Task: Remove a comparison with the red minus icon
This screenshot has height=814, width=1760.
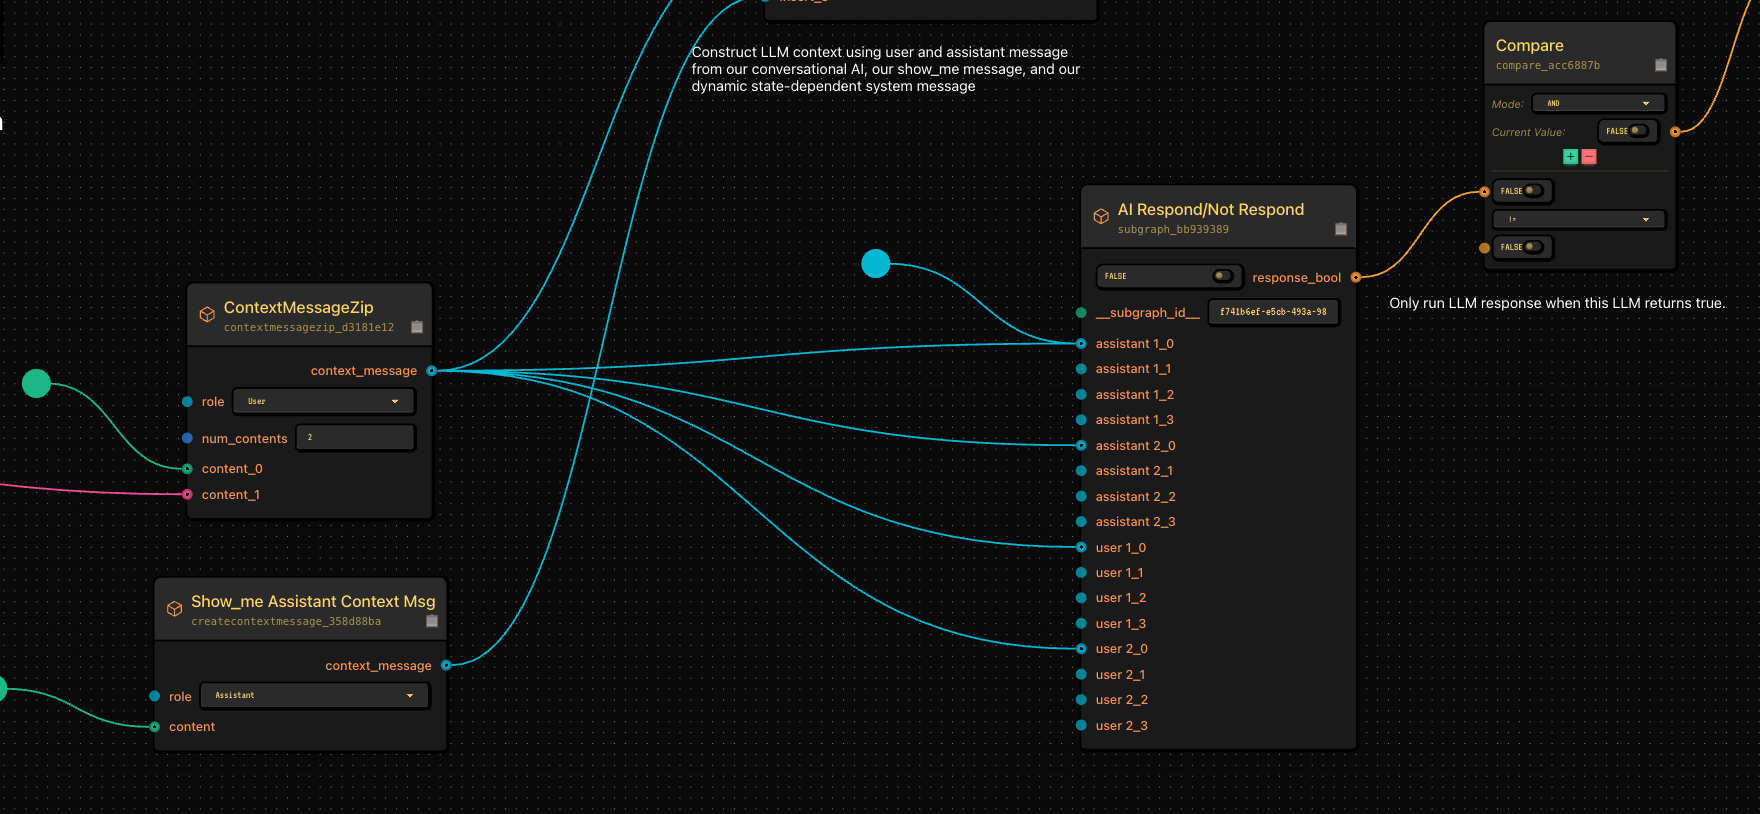Action: [1589, 157]
